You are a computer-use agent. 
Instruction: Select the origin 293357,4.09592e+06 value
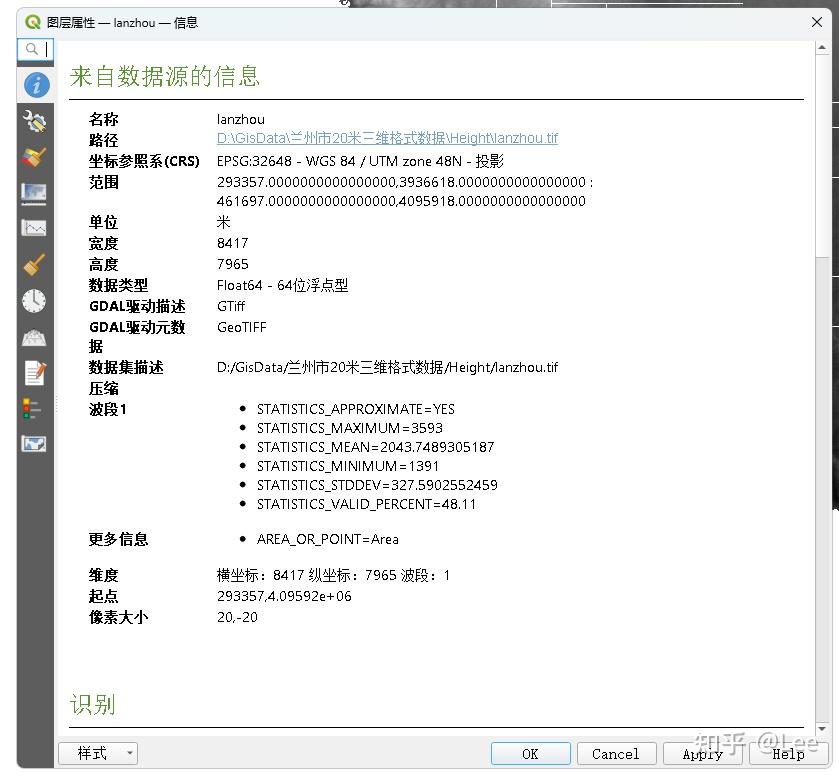284,596
